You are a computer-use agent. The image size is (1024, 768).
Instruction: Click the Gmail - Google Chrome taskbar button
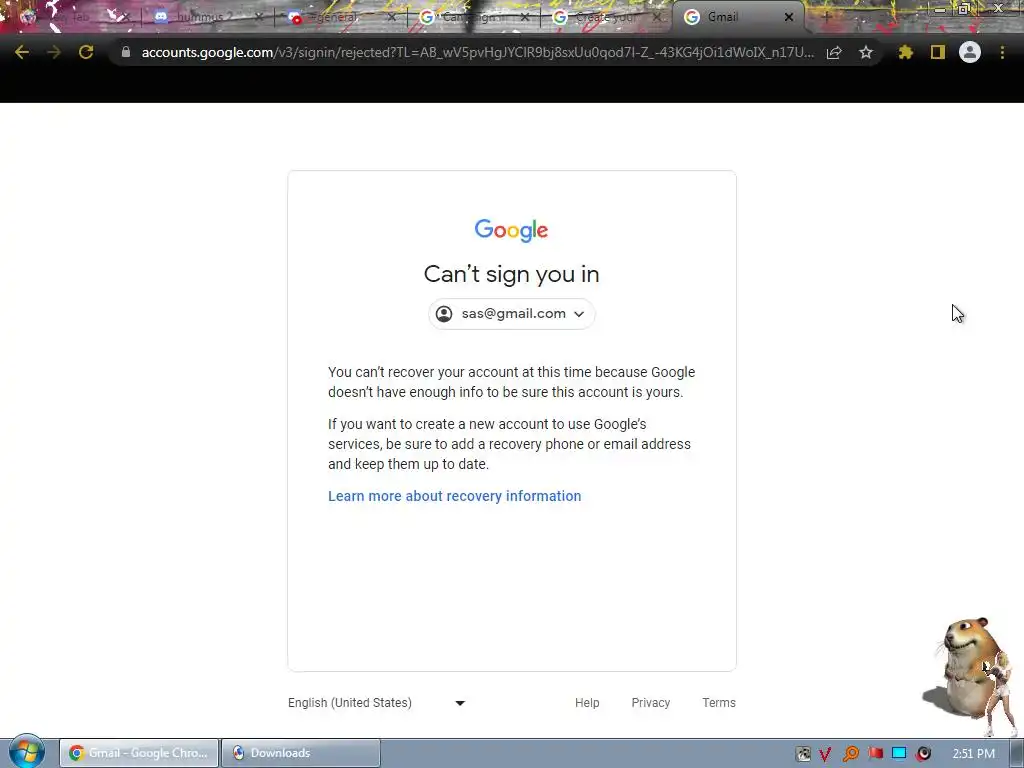138,753
